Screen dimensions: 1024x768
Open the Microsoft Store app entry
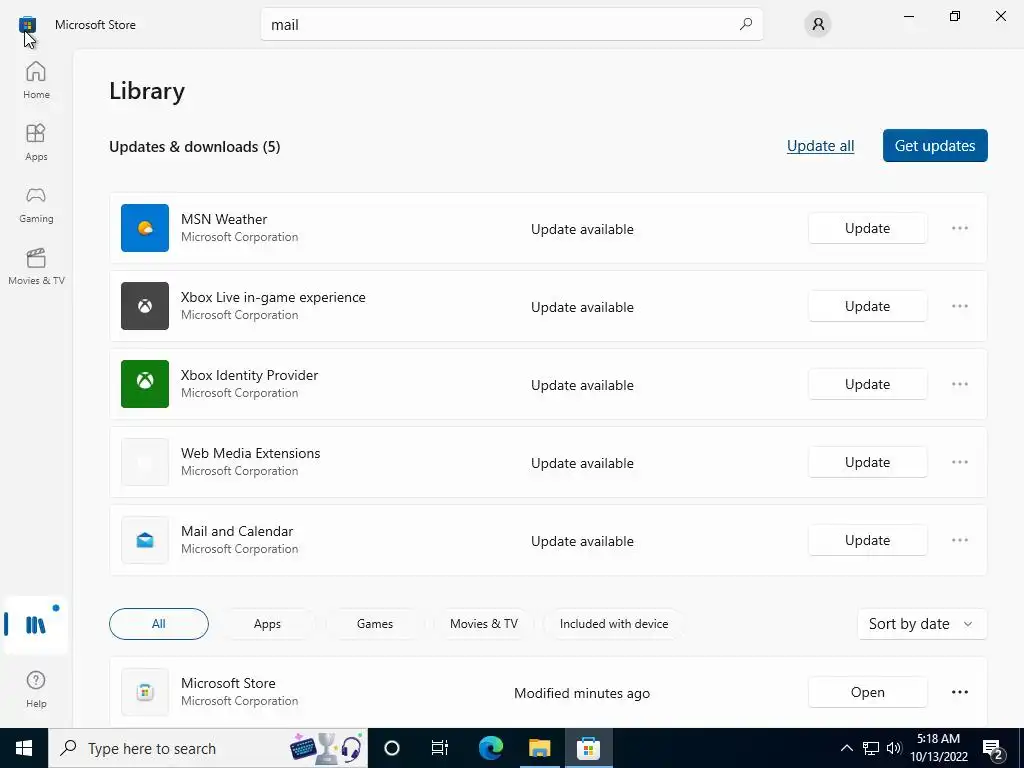coord(867,692)
